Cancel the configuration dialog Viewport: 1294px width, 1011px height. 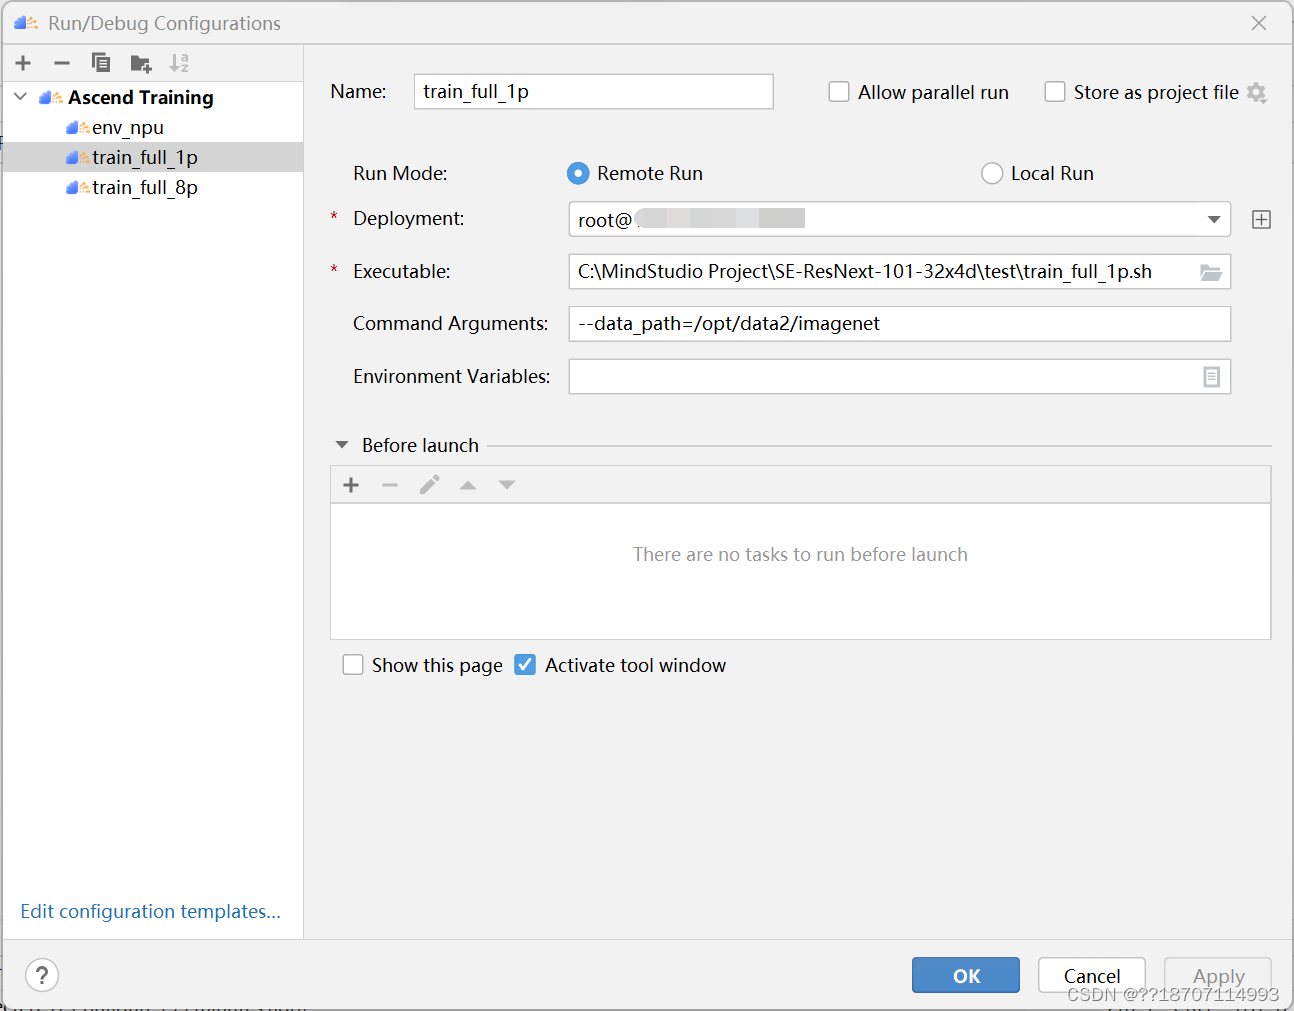1092,975
